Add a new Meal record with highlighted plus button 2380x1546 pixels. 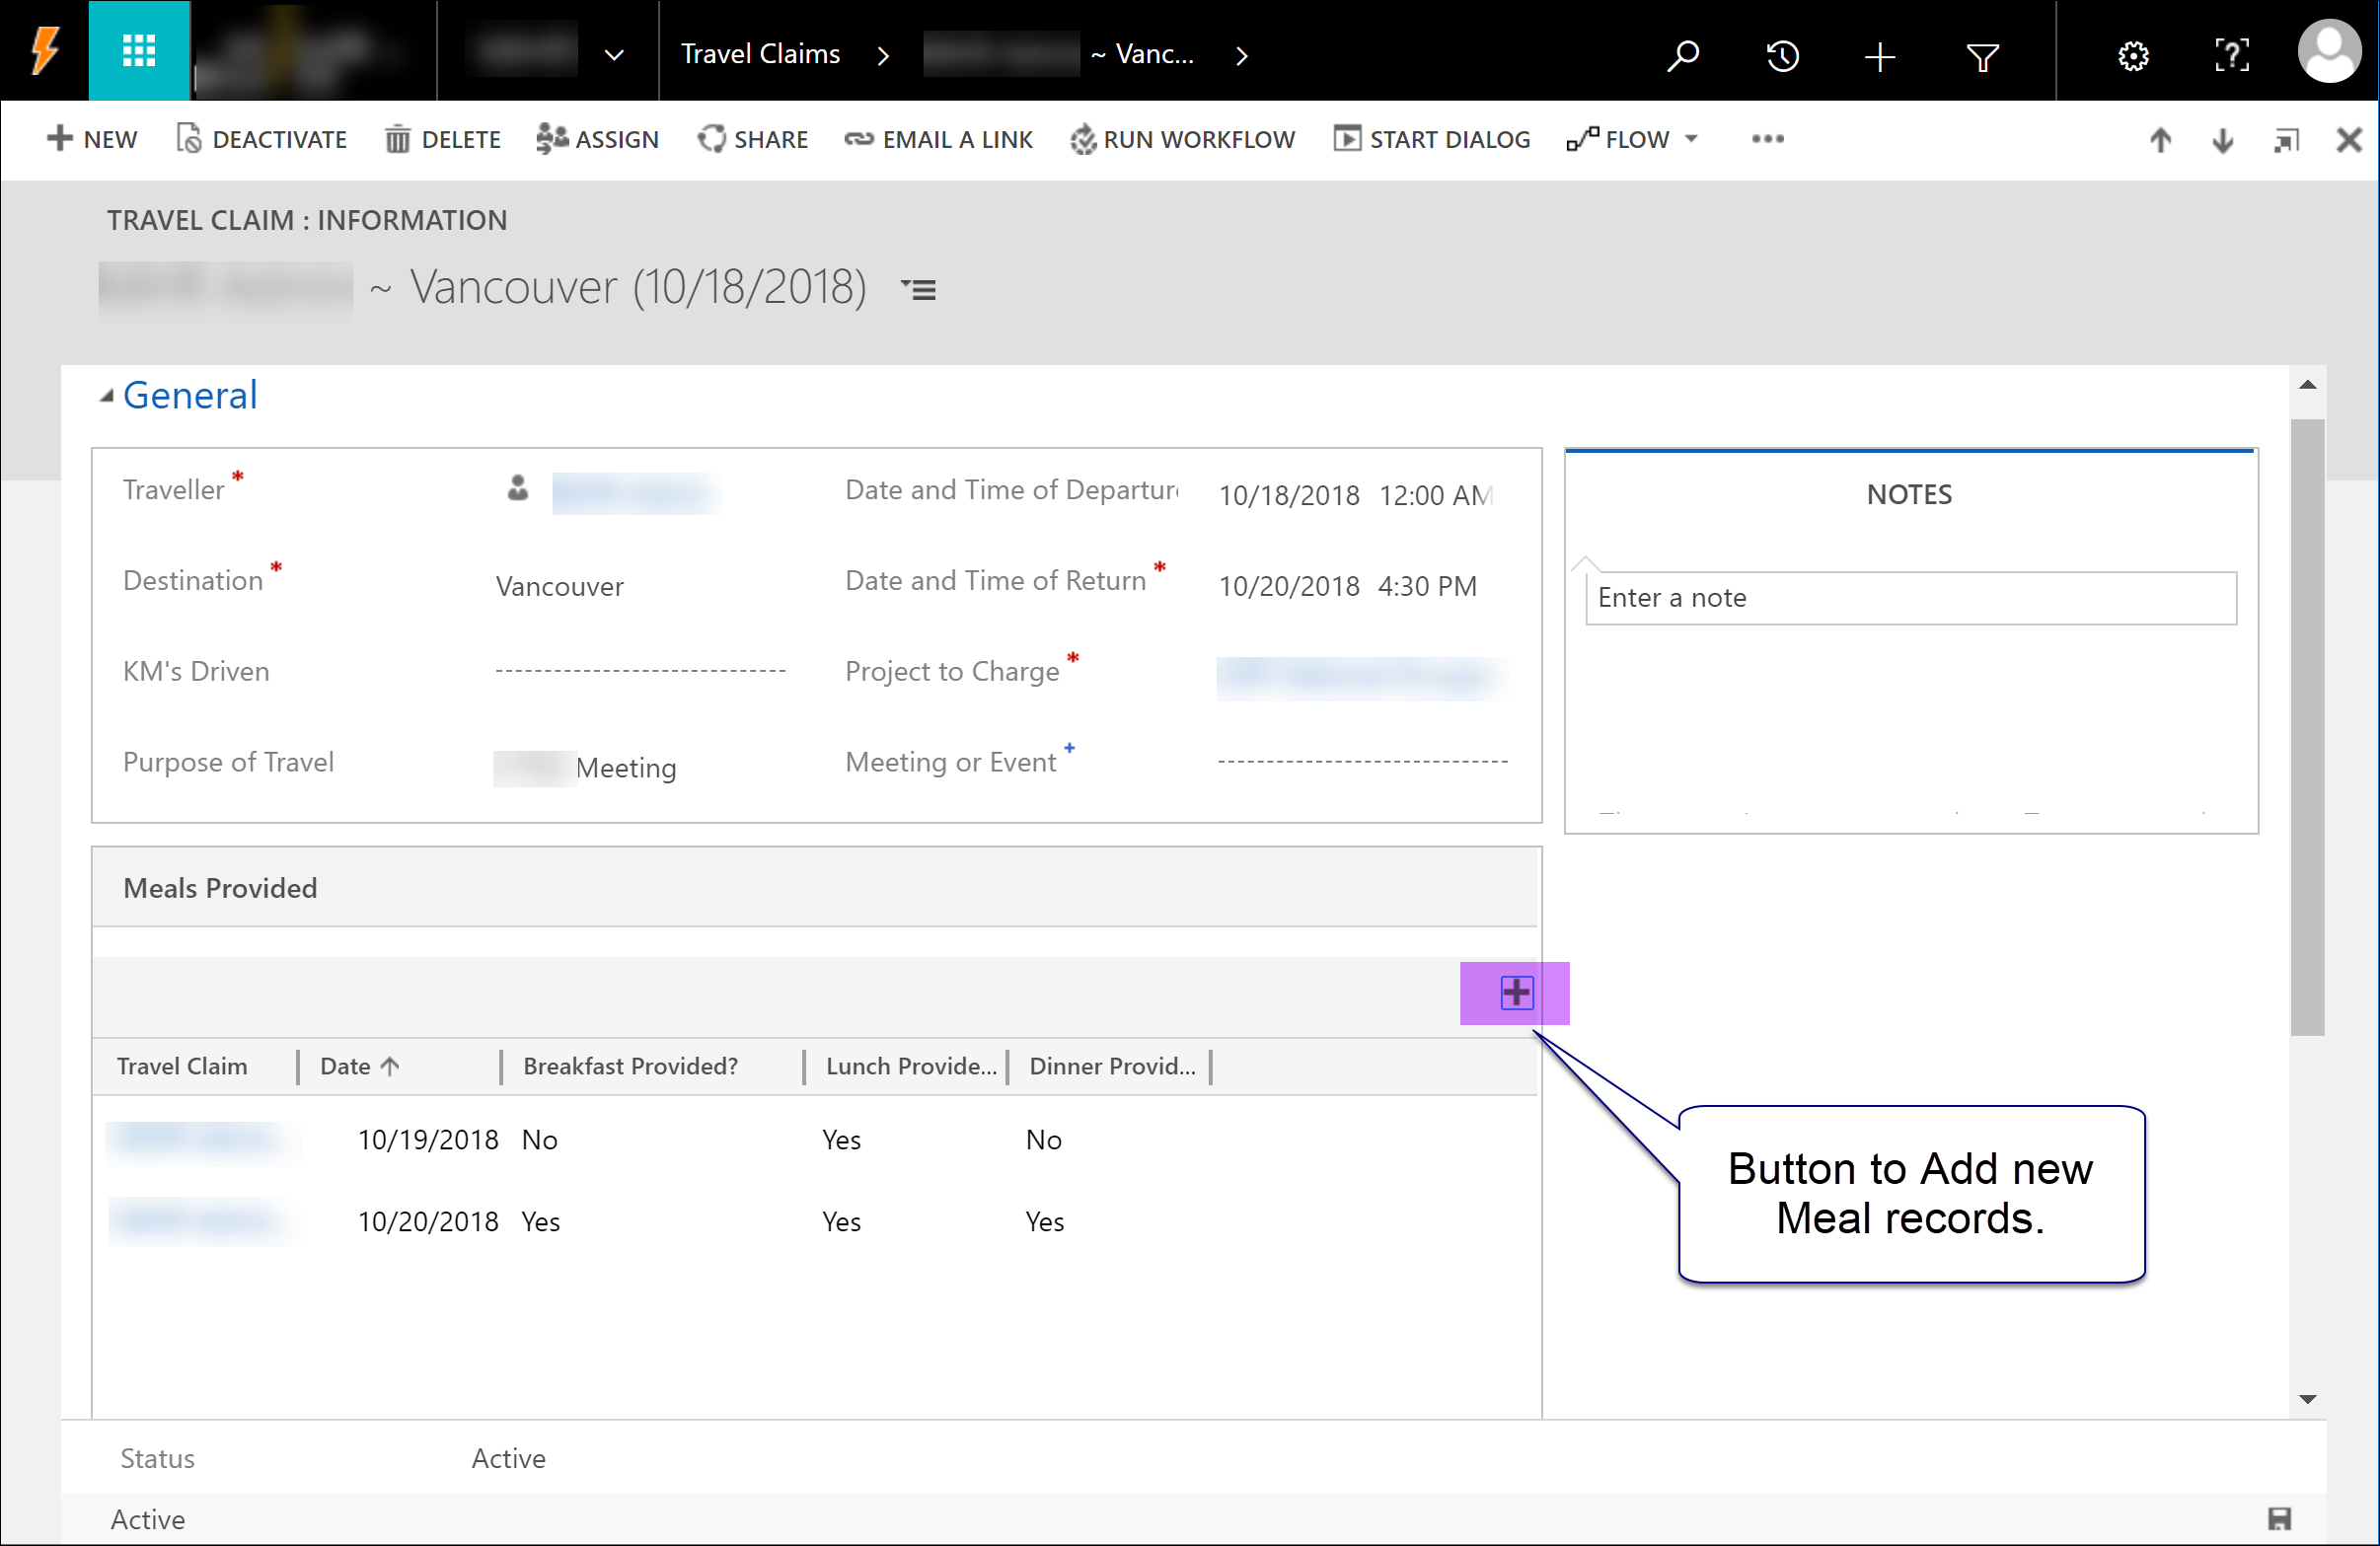pyautogui.click(x=1515, y=993)
